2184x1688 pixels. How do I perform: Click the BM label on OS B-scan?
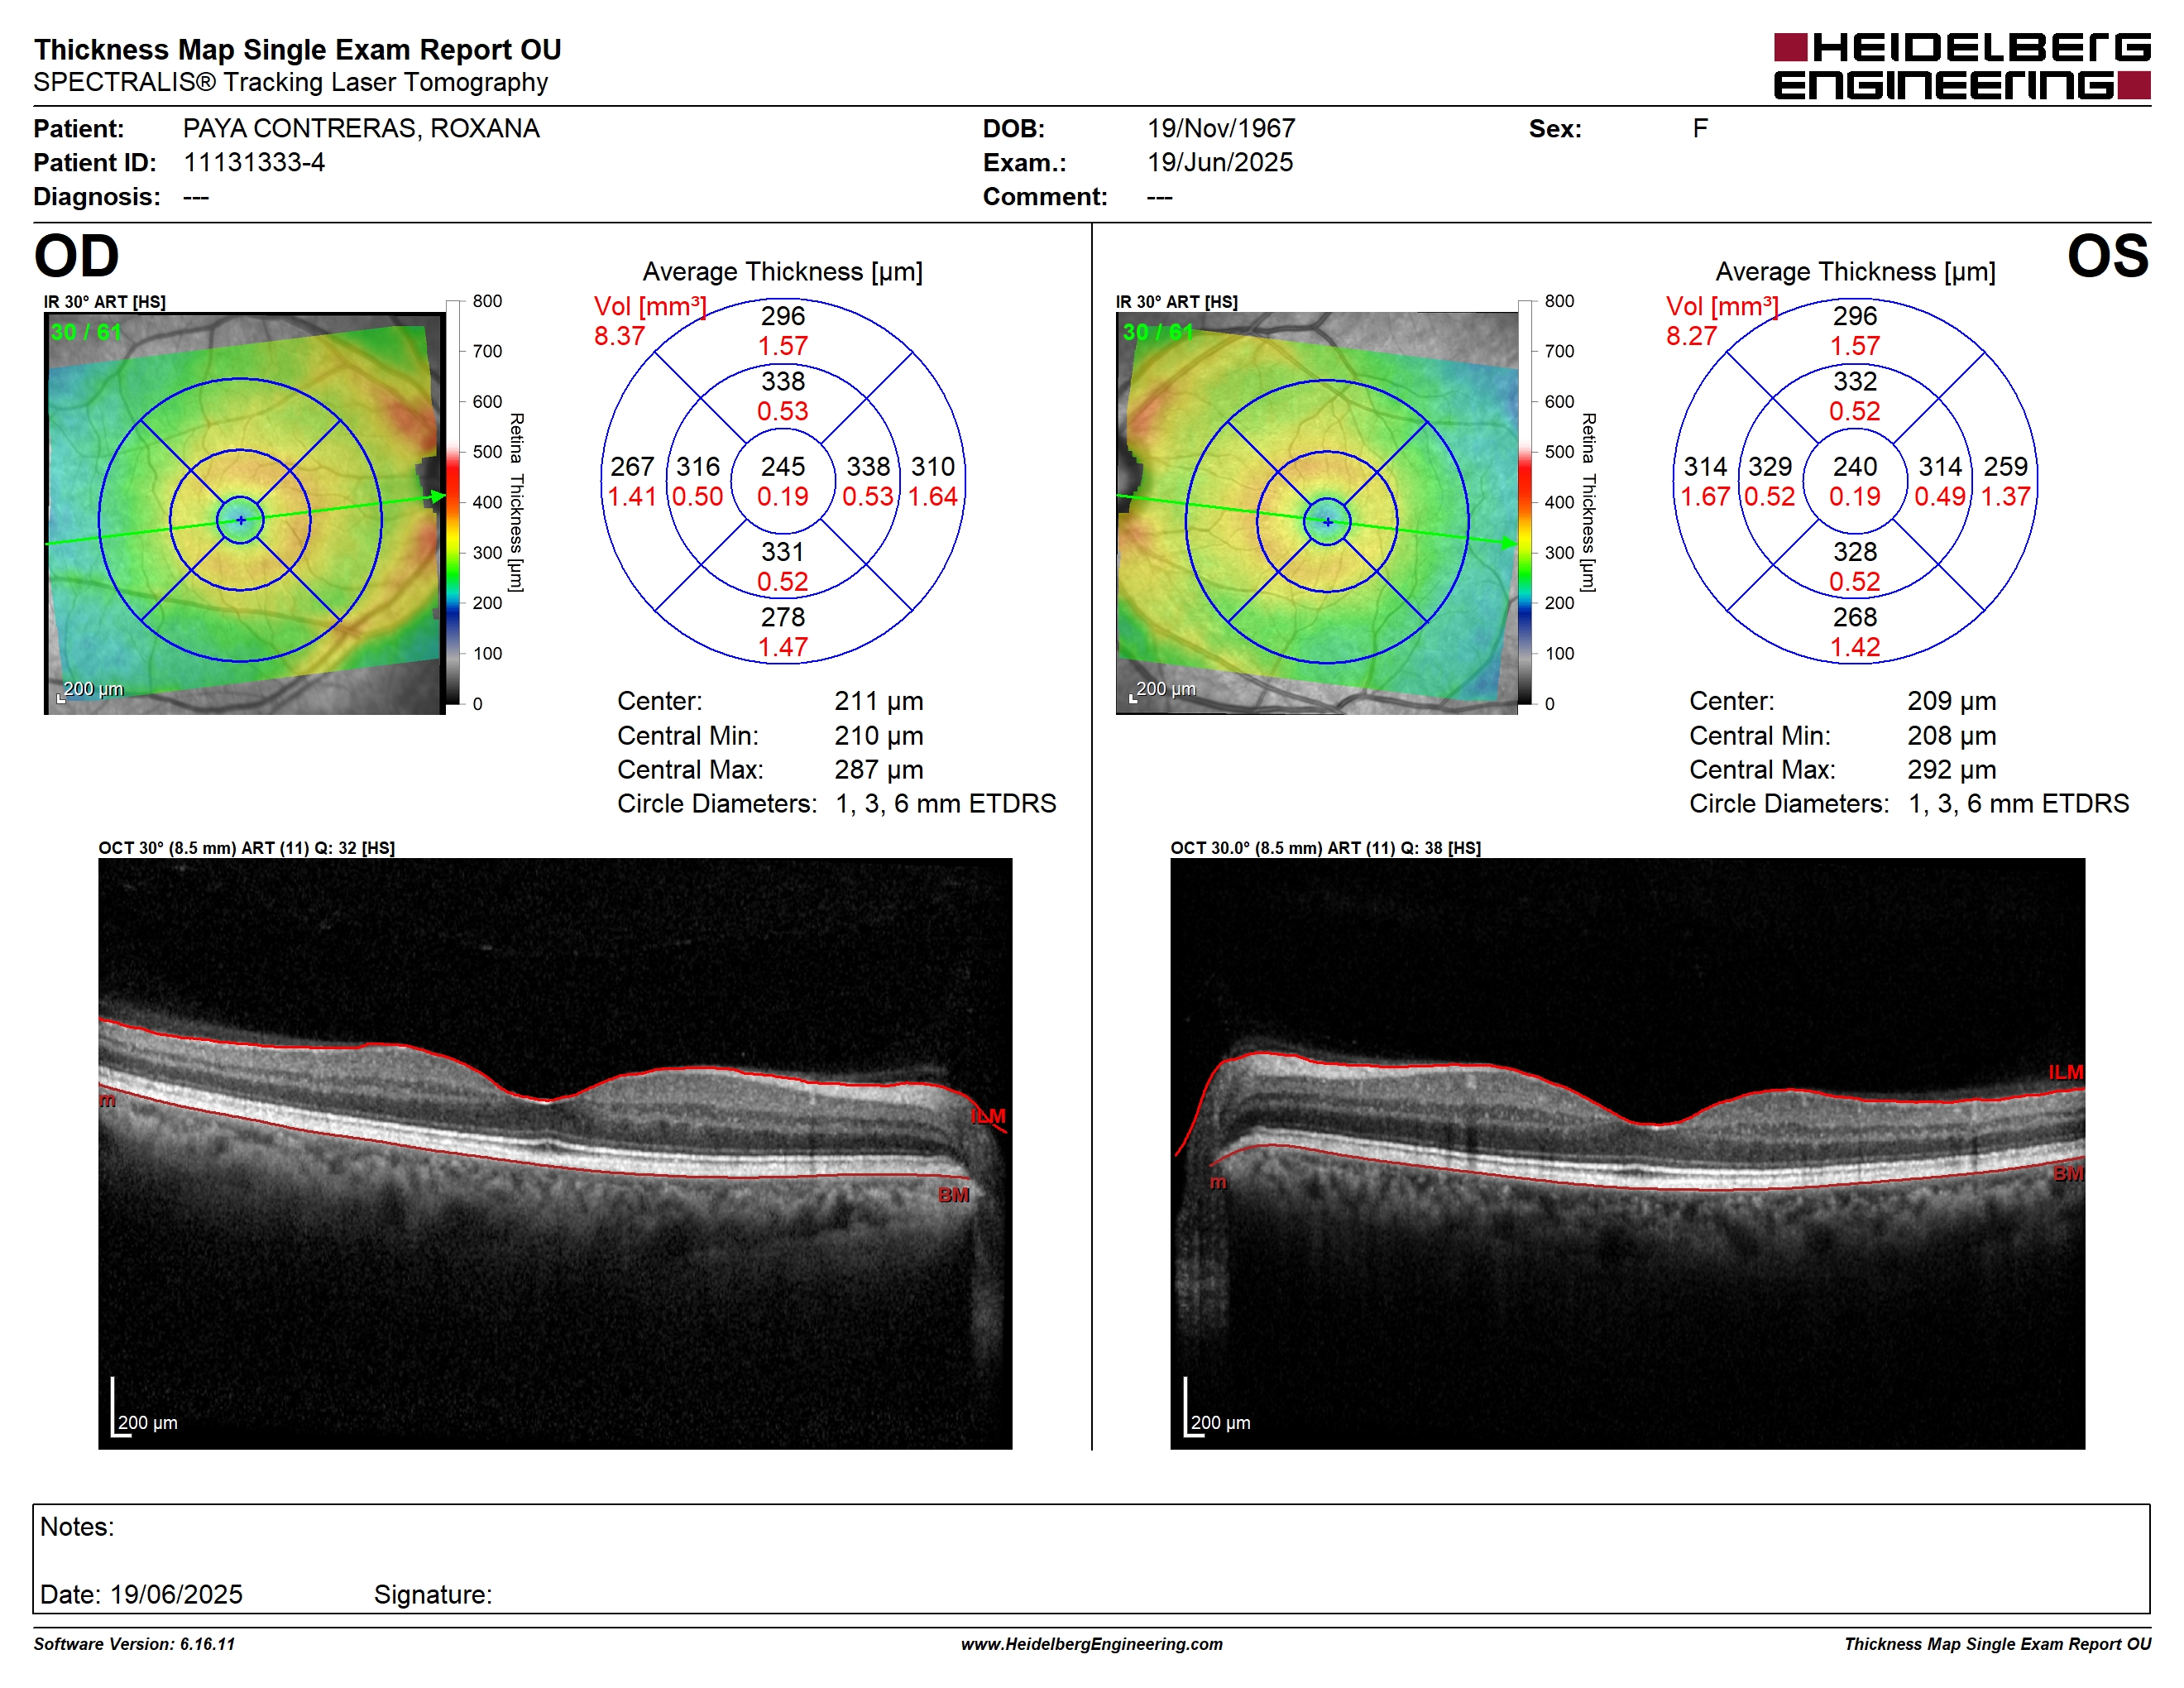coord(2069,1173)
